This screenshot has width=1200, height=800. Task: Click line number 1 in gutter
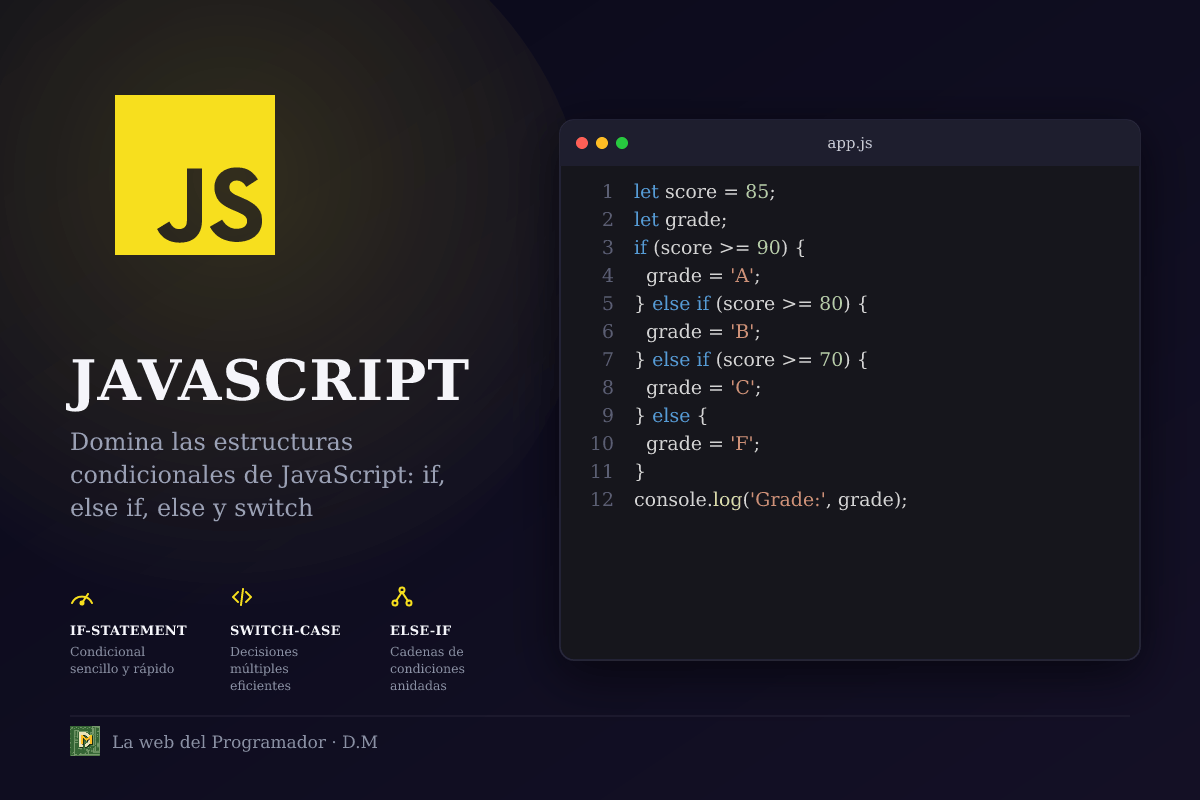[607, 191]
